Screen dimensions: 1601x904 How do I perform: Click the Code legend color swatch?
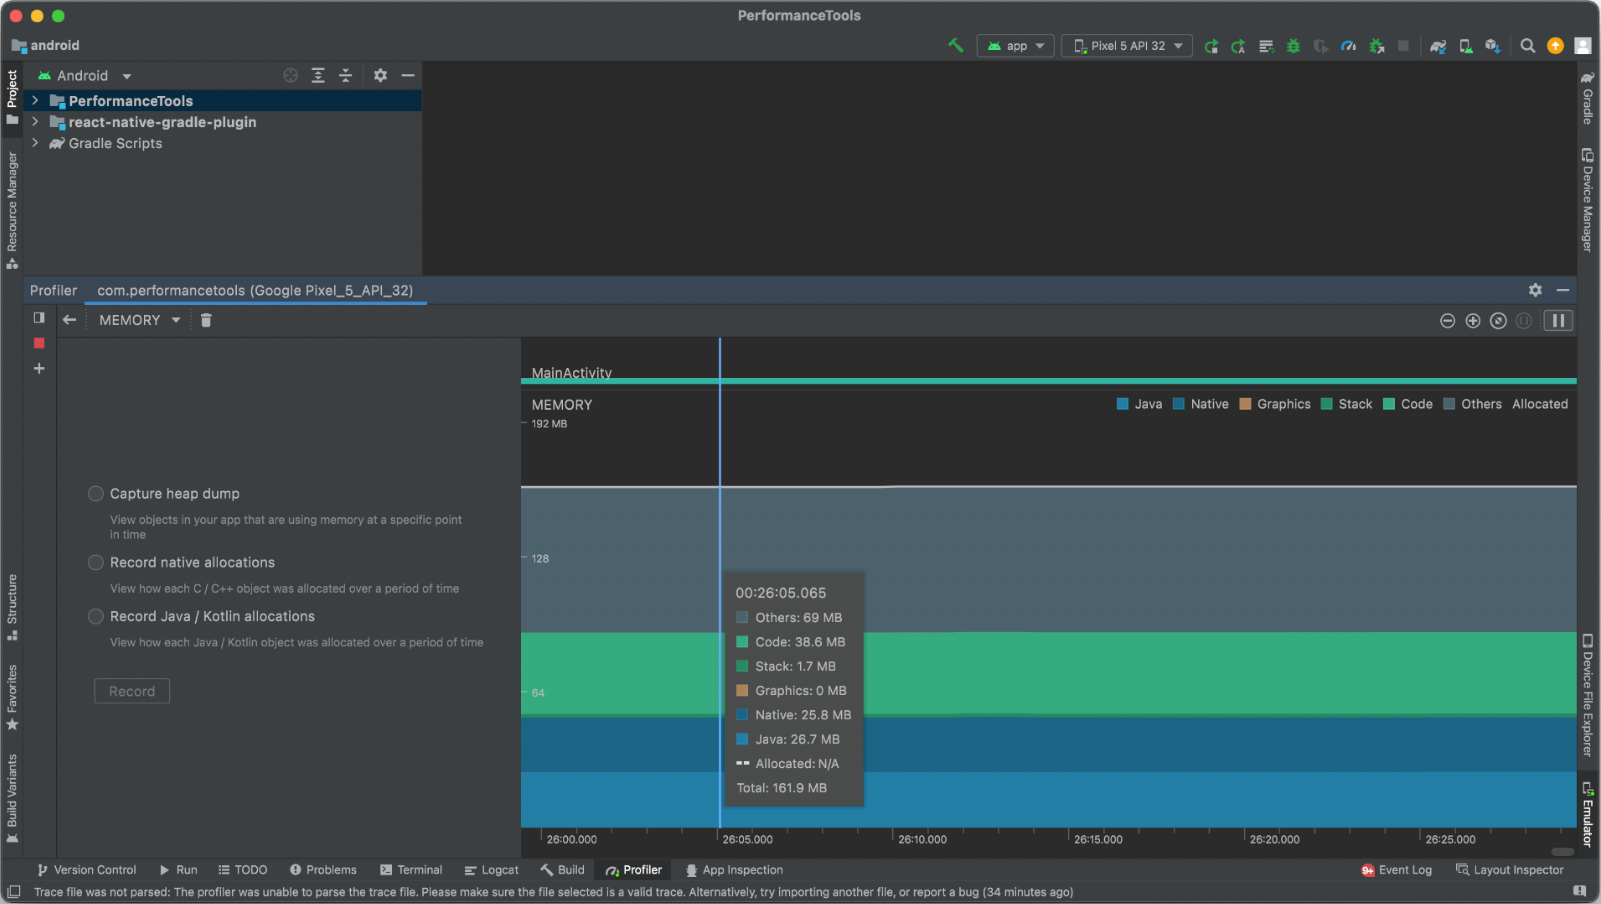1389,404
